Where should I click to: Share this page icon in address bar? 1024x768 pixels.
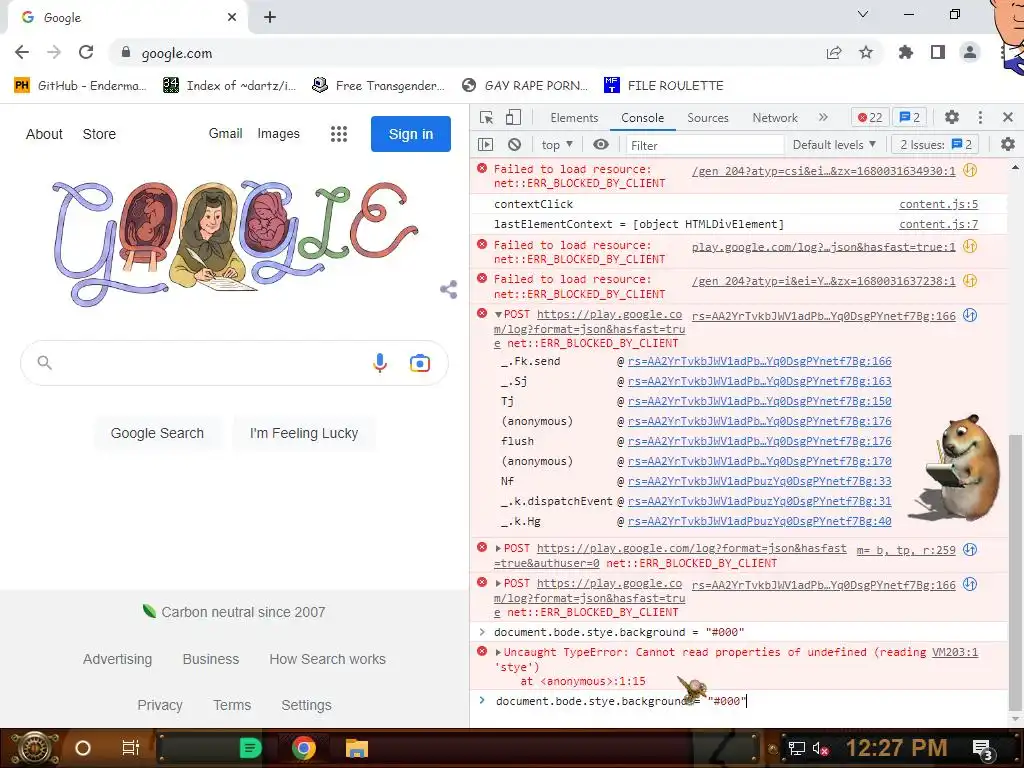(x=834, y=53)
